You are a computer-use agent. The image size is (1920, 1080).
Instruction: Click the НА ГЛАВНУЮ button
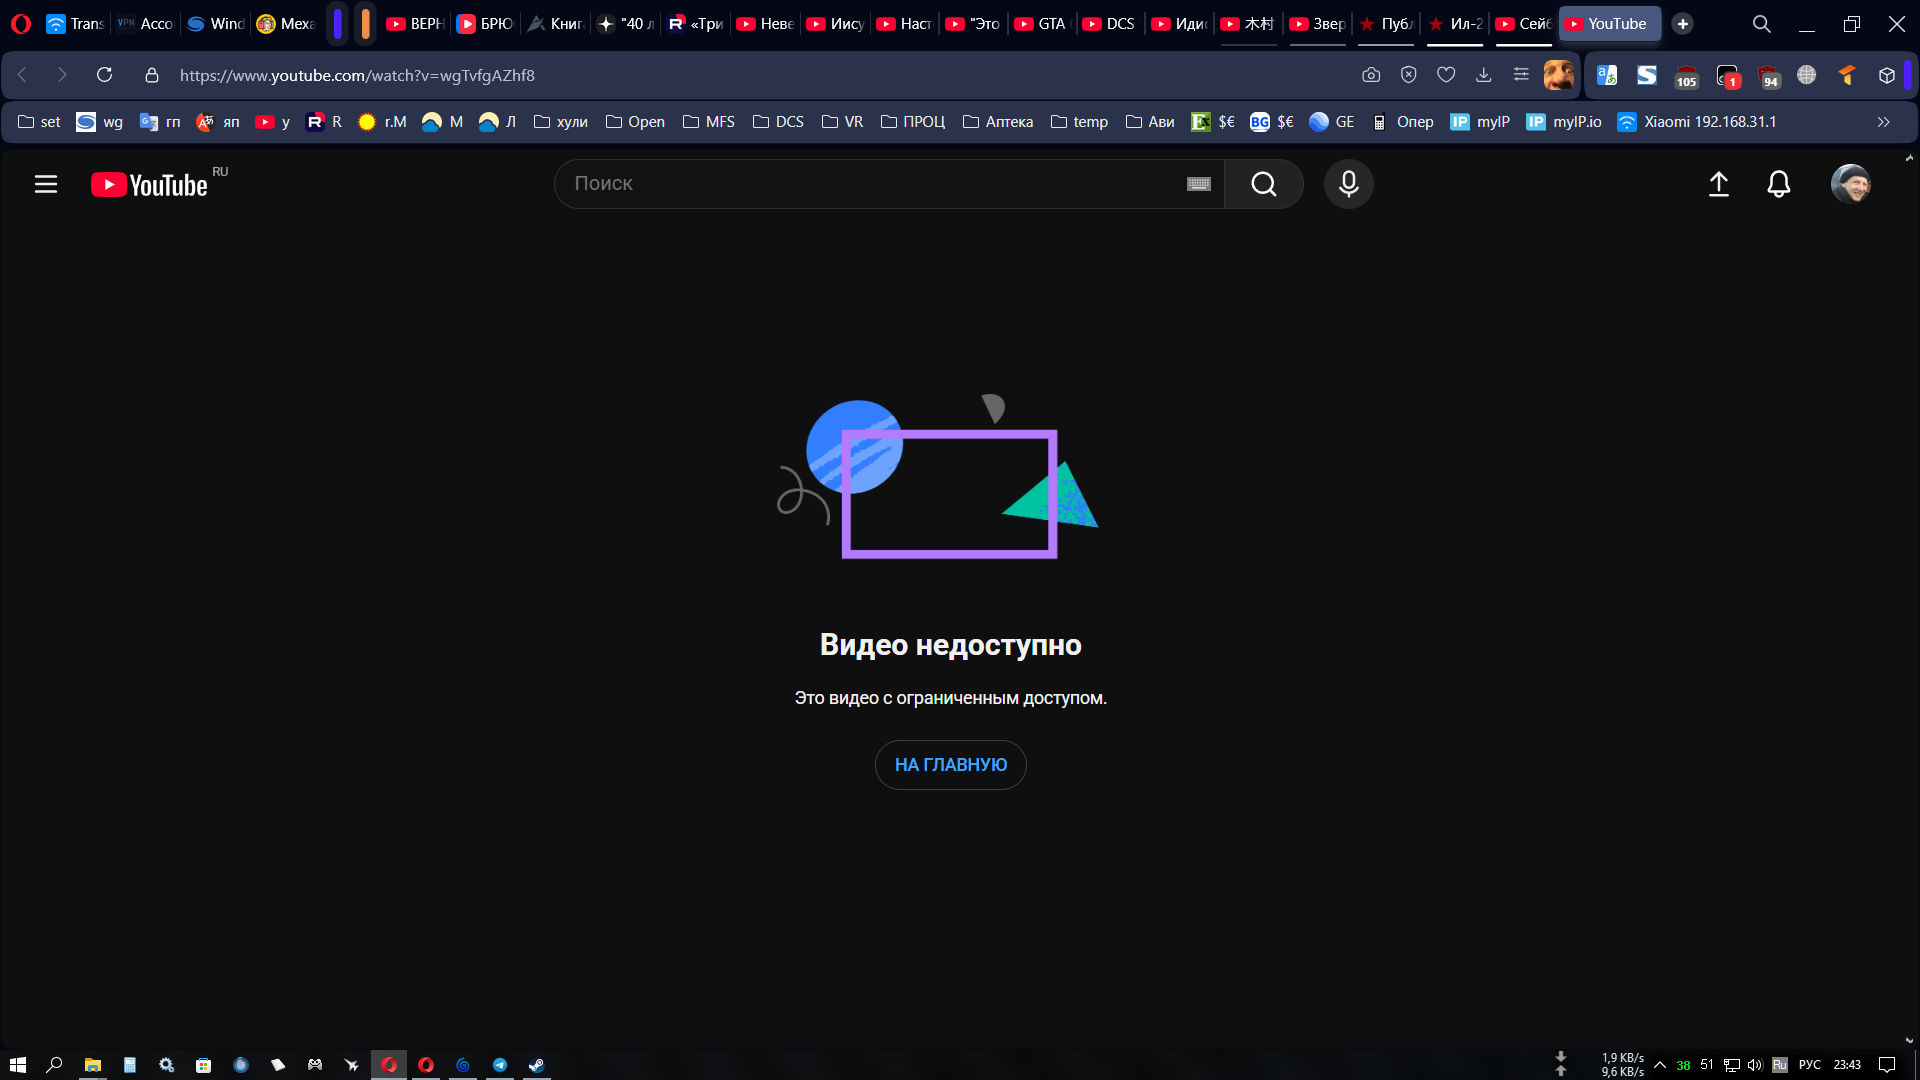(950, 765)
